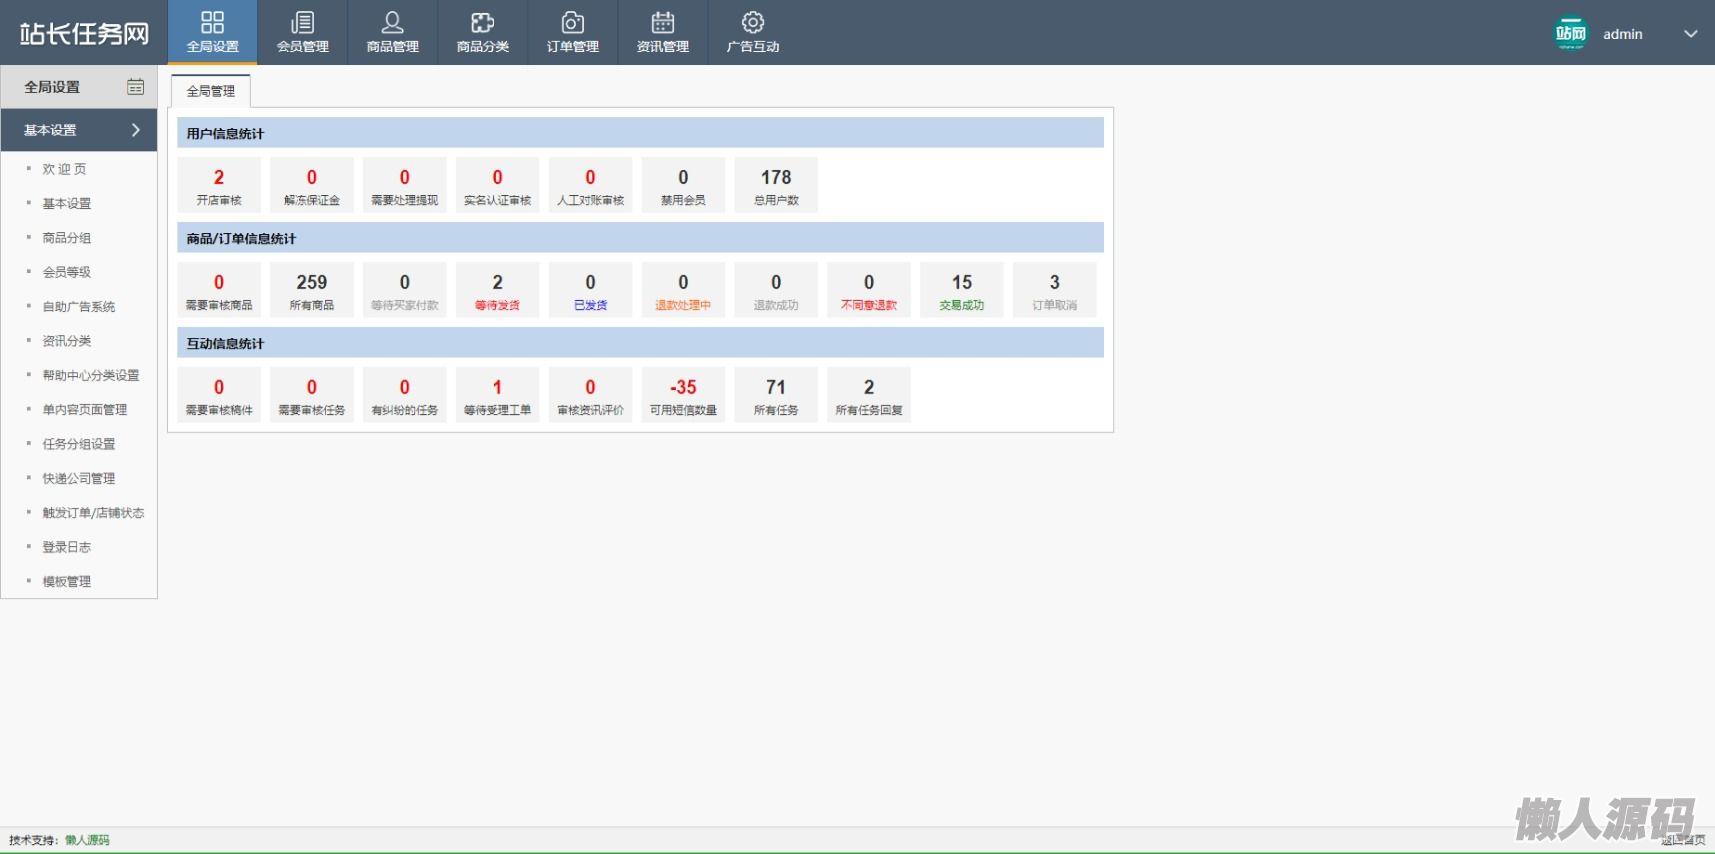
Task: Click the 已发货 stat card
Action: coord(590,290)
